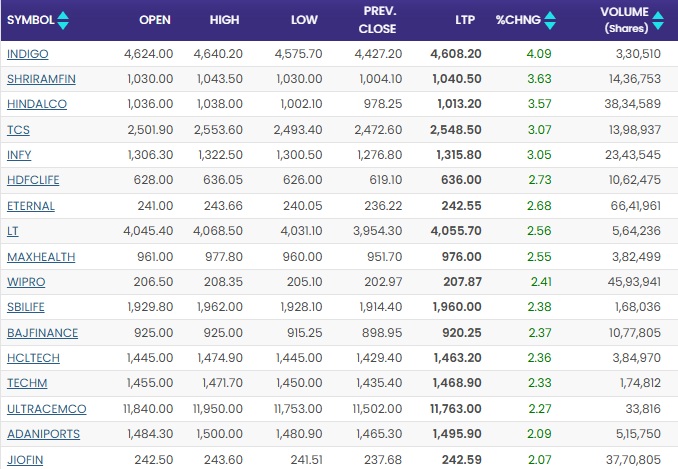Open SBILIFE stock details
The height and width of the screenshot is (469, 678).
(x=28, y=307)
